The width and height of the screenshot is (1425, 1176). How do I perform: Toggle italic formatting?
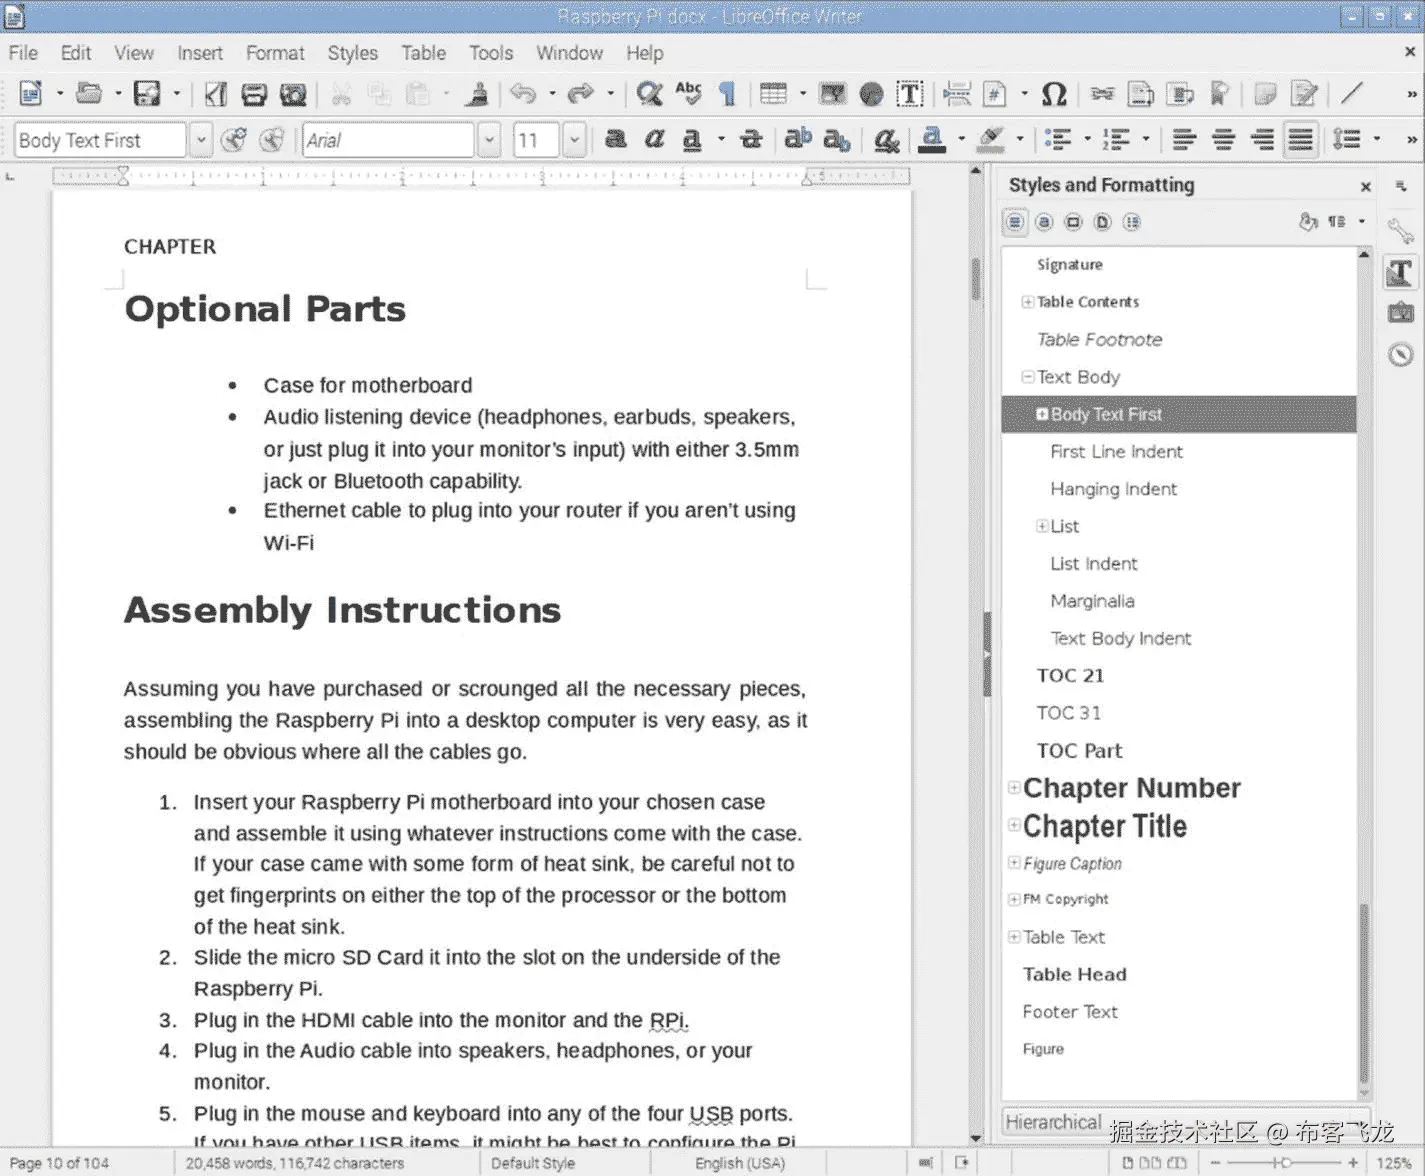tap(654, 140)
